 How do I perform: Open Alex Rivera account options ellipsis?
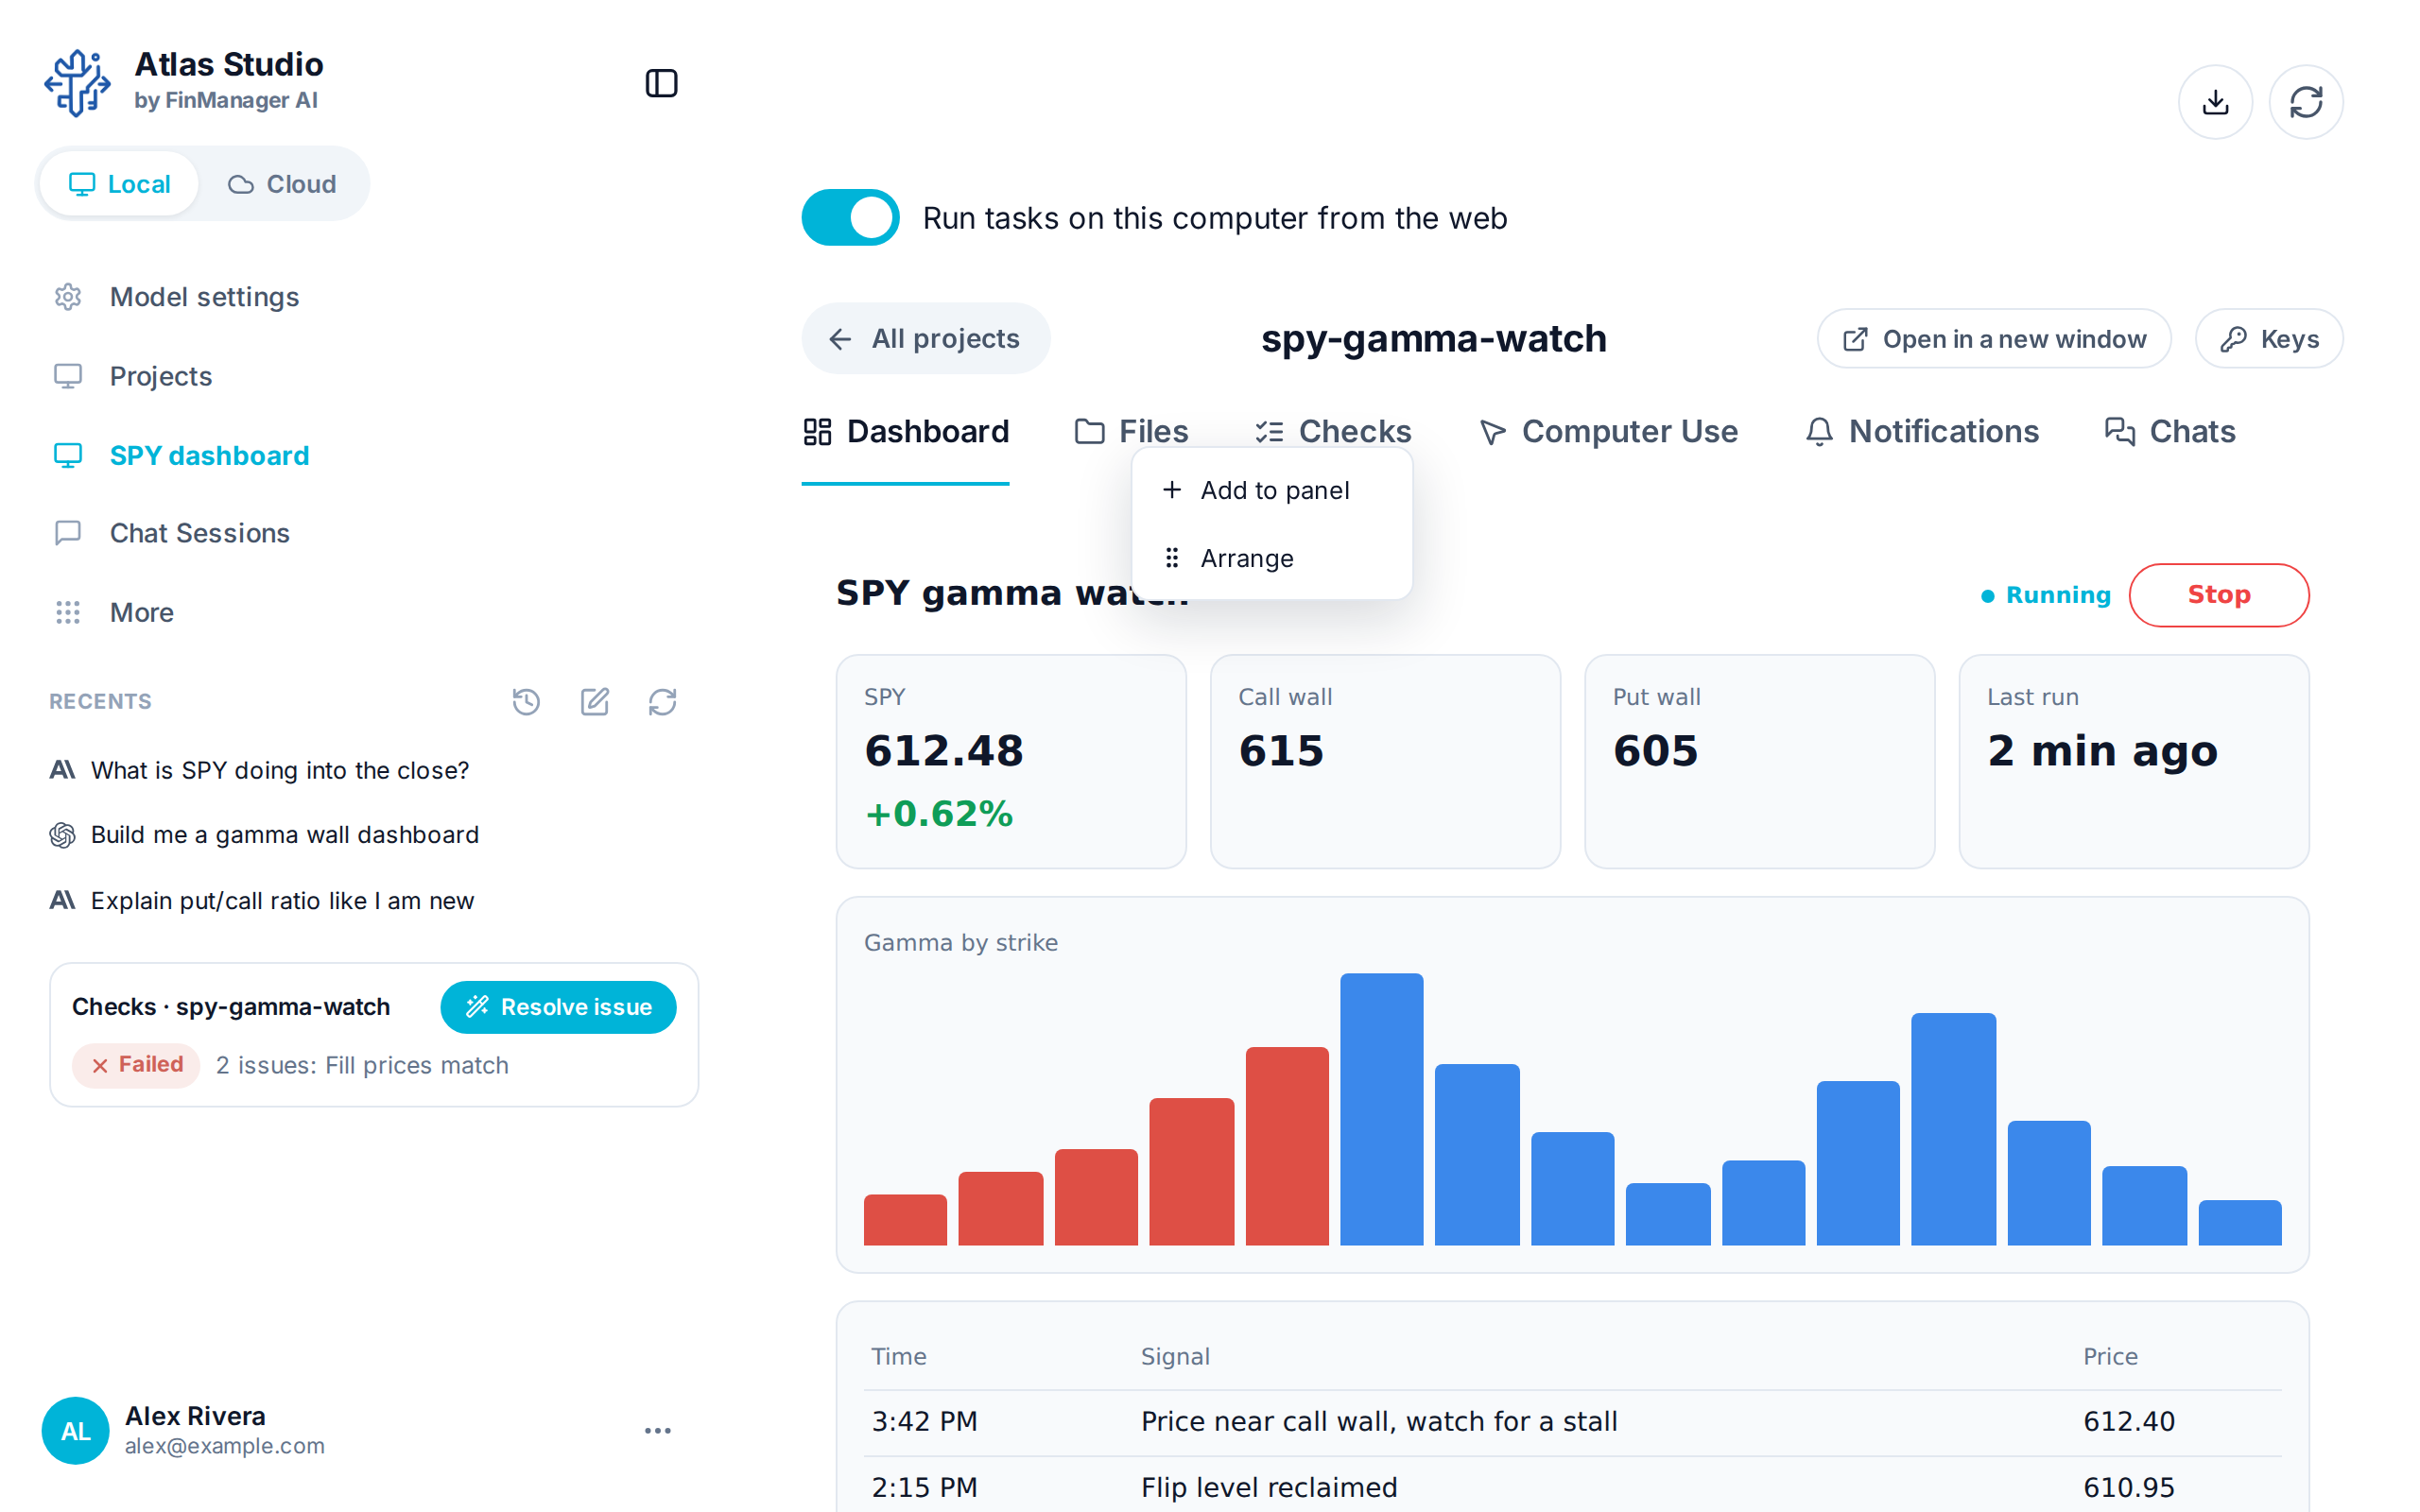pos(658,1431)
